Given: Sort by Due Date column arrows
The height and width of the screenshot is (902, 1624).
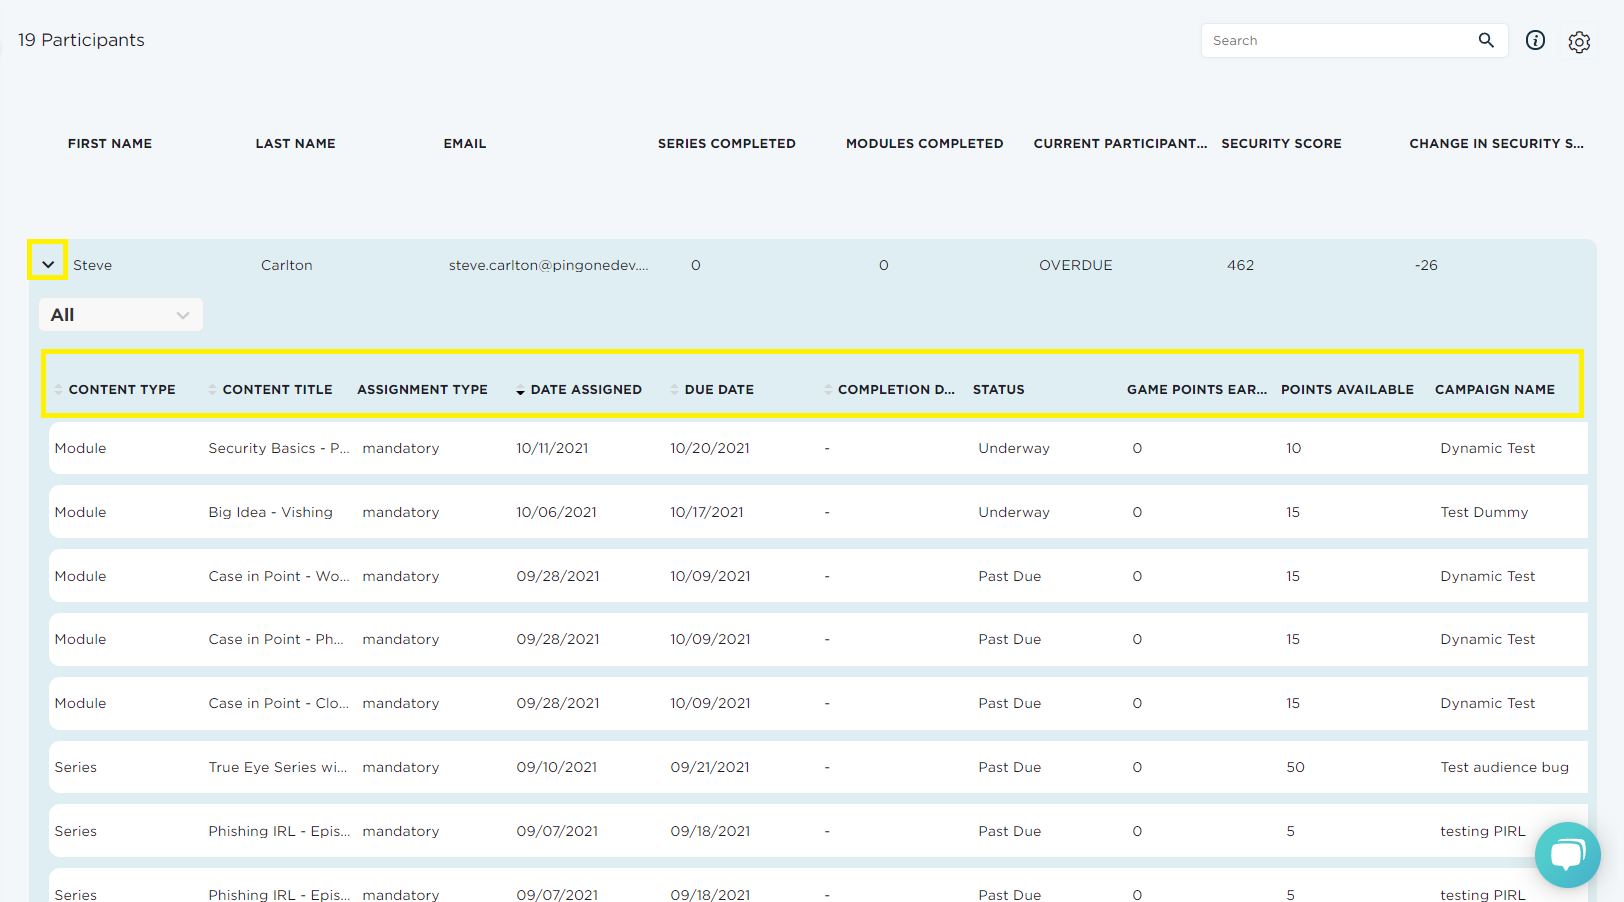Looking at the screenshot, I should point(675,390).
